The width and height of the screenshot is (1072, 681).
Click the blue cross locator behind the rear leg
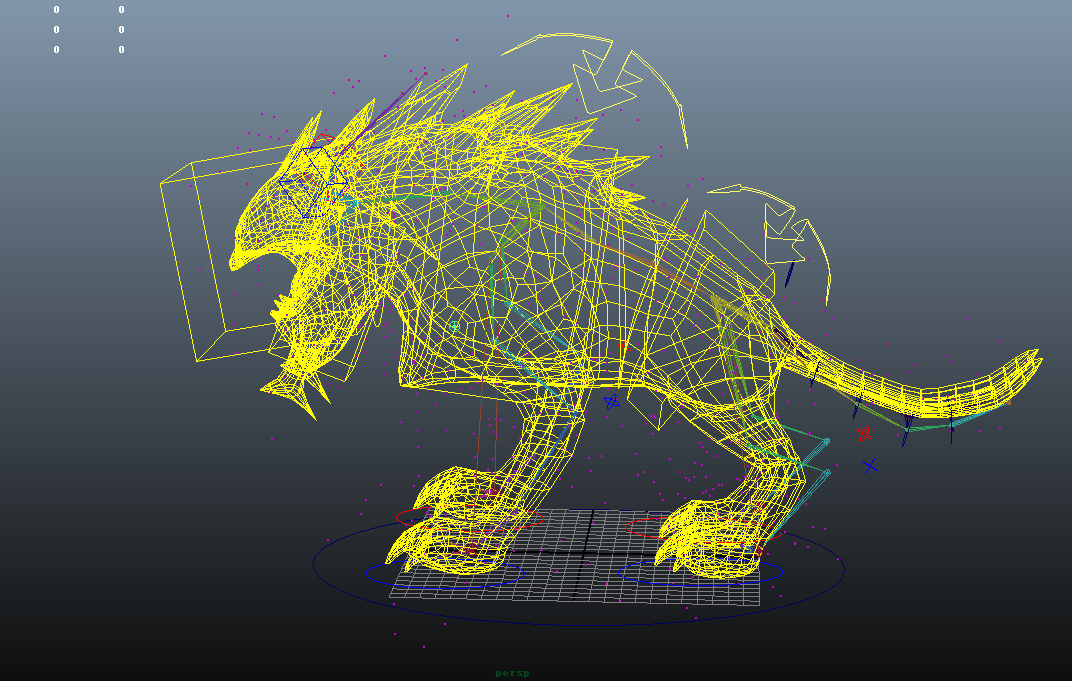(870, 466)
